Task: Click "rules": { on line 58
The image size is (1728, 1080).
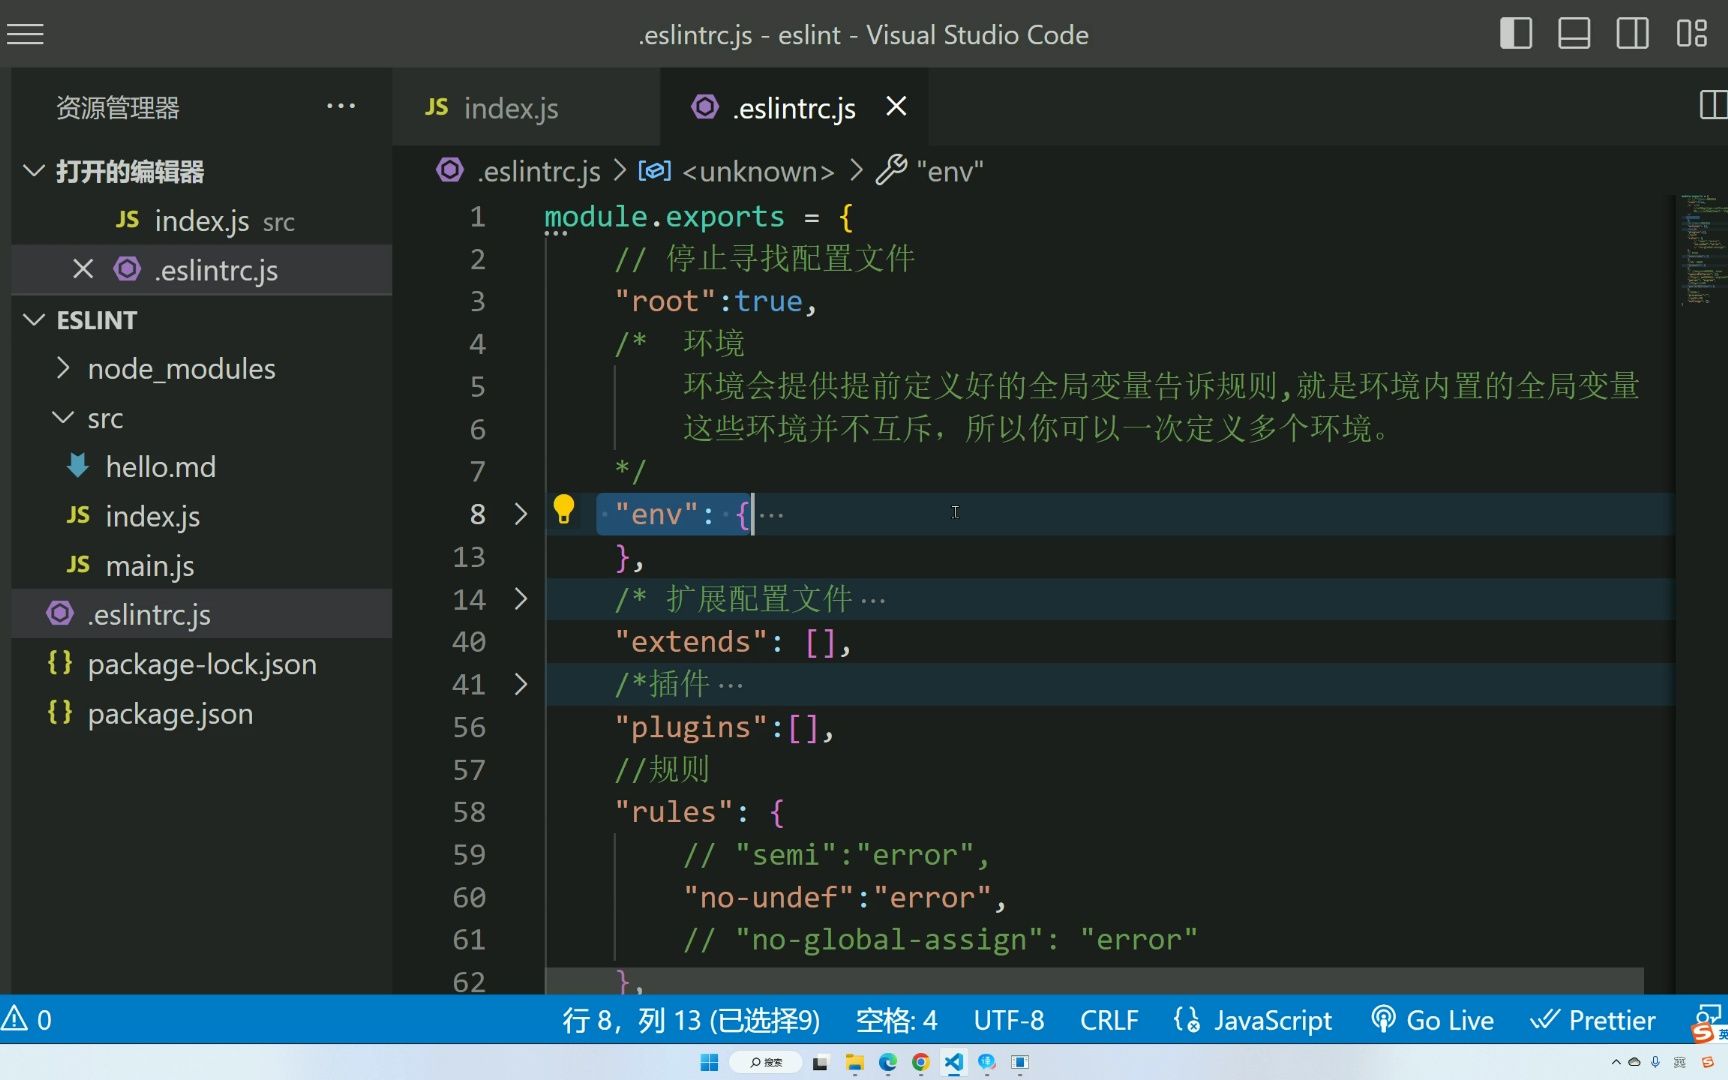Action: [700, 812]
